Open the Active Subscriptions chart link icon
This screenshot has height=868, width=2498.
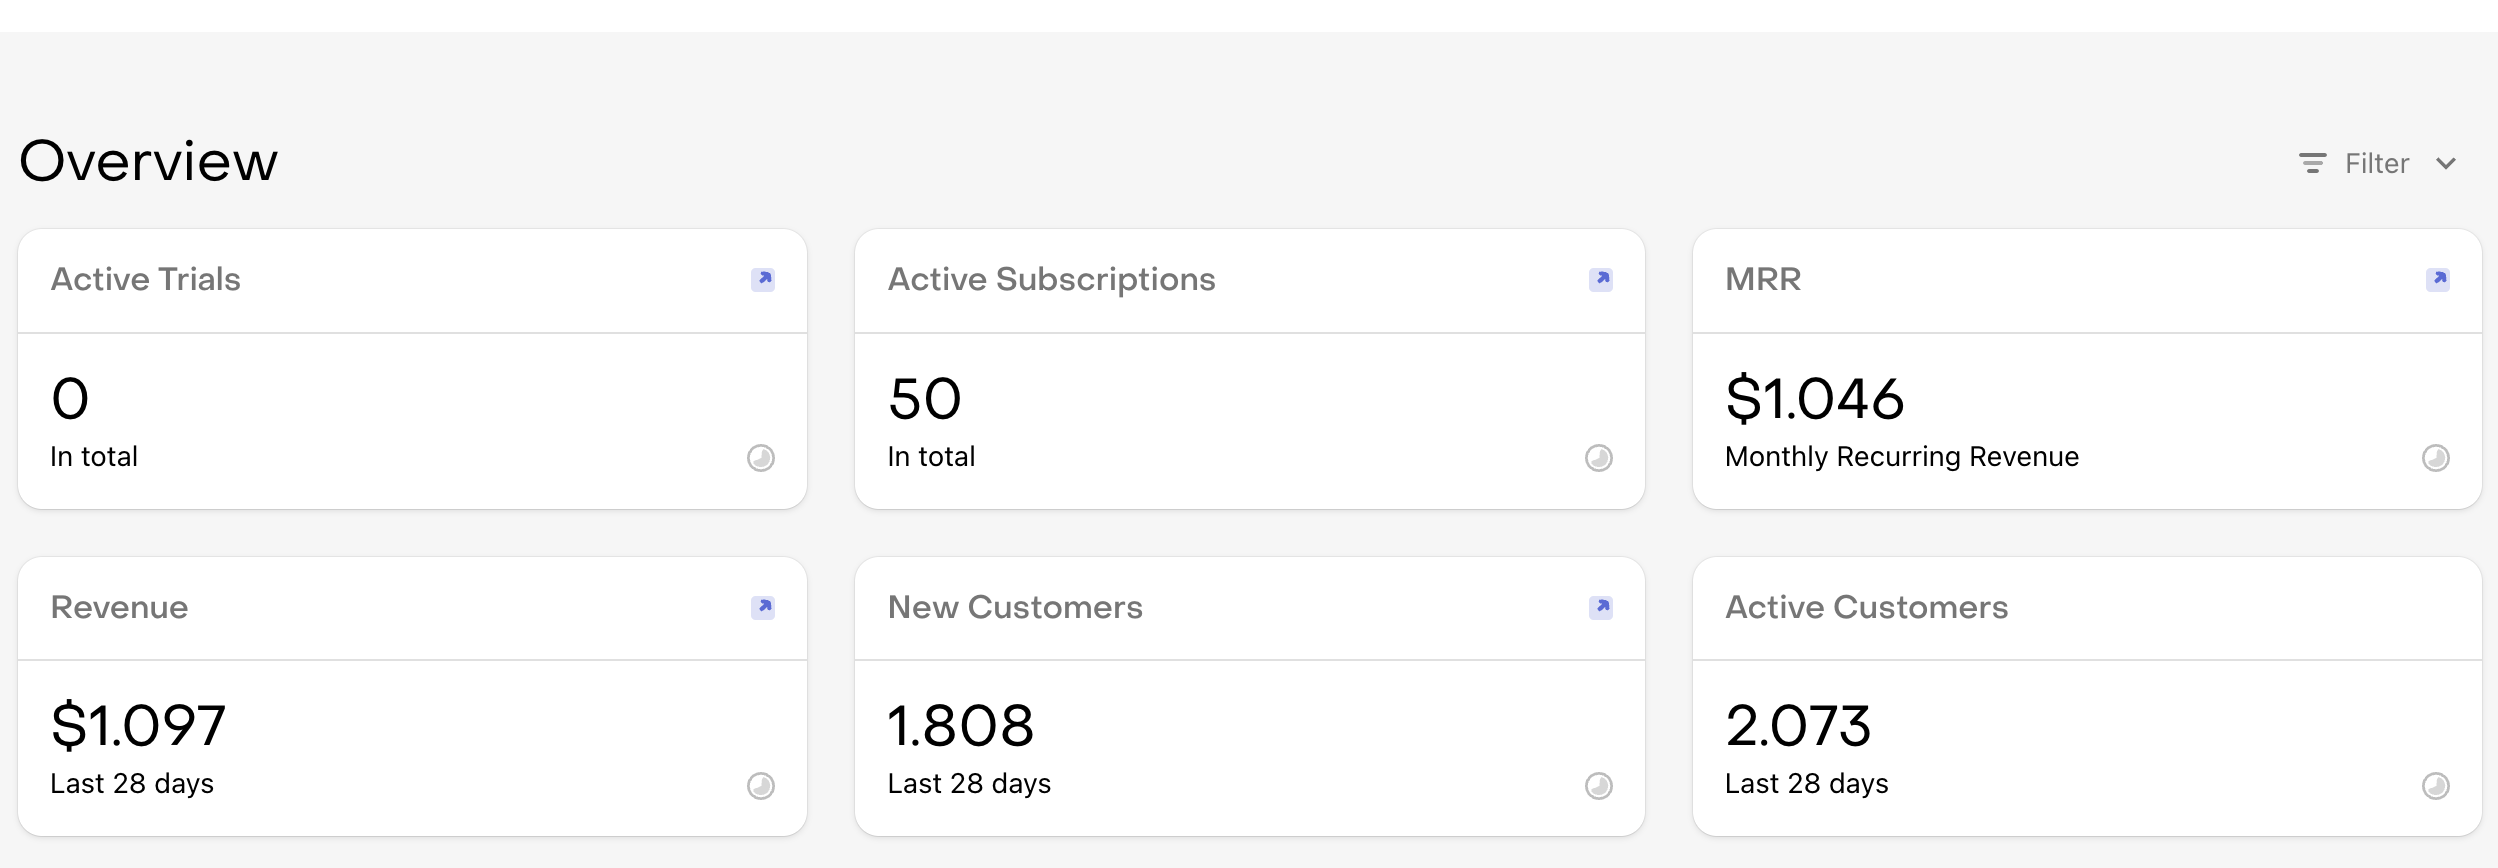pos(1601,279)
